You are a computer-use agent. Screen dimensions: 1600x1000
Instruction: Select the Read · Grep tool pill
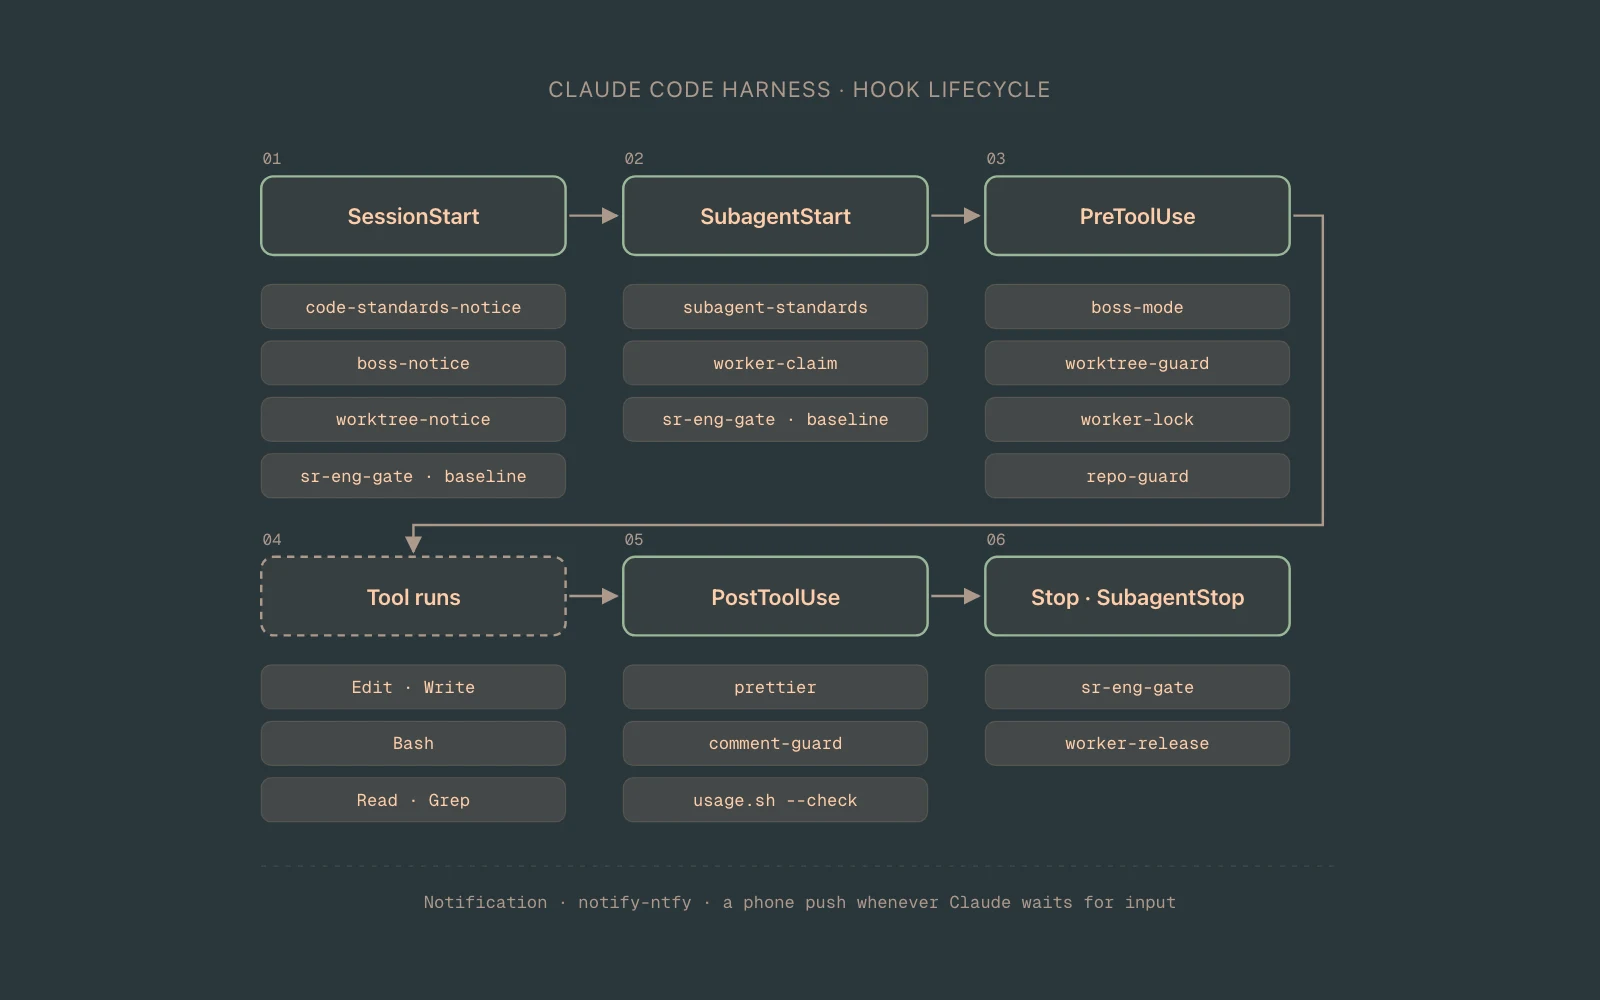tap(413, 800)
